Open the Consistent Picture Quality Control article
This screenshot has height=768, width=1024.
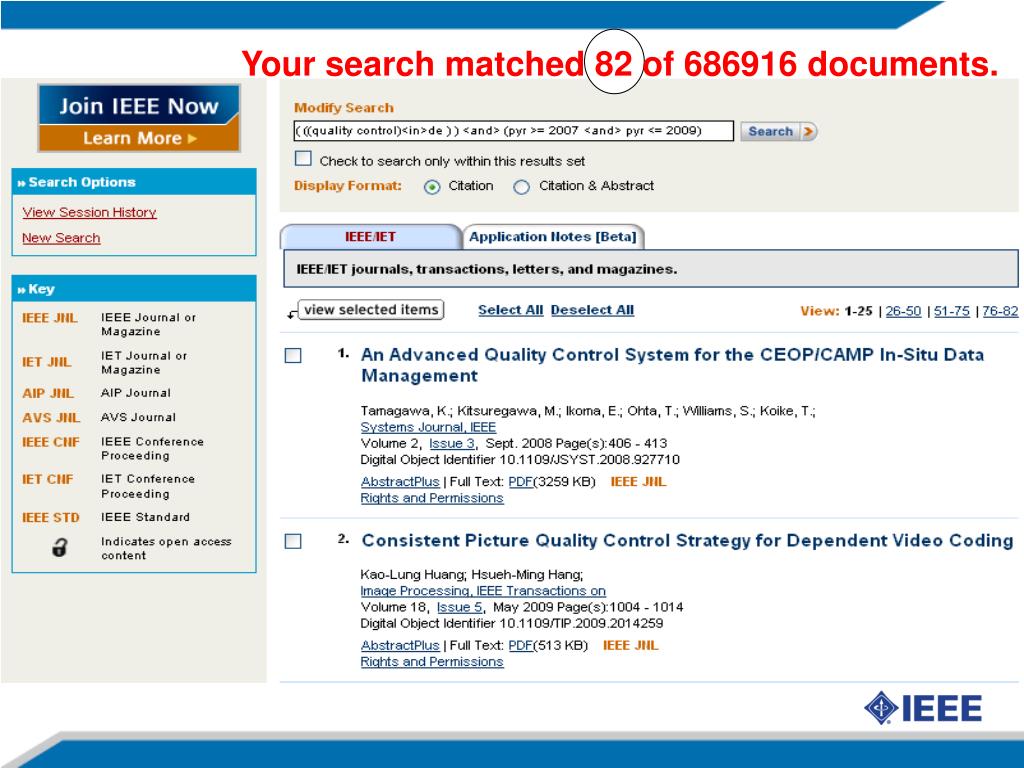point(687,541)
